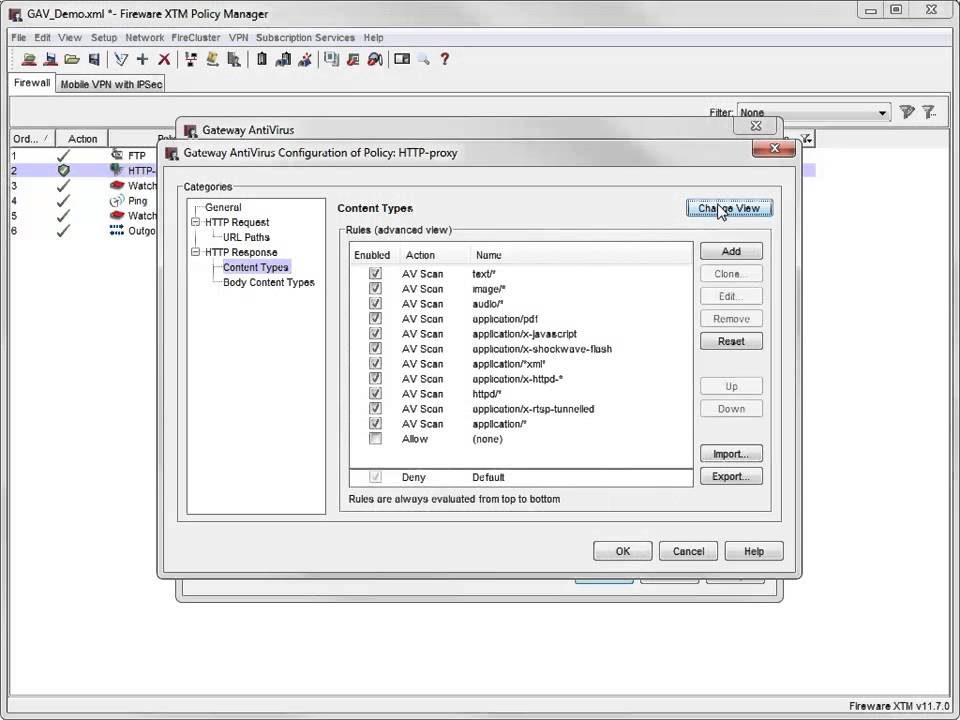This screenshot has width=960, height=720.
Task: Click the black clipboard toolbar icon
Action: click(x=262, y=59)
